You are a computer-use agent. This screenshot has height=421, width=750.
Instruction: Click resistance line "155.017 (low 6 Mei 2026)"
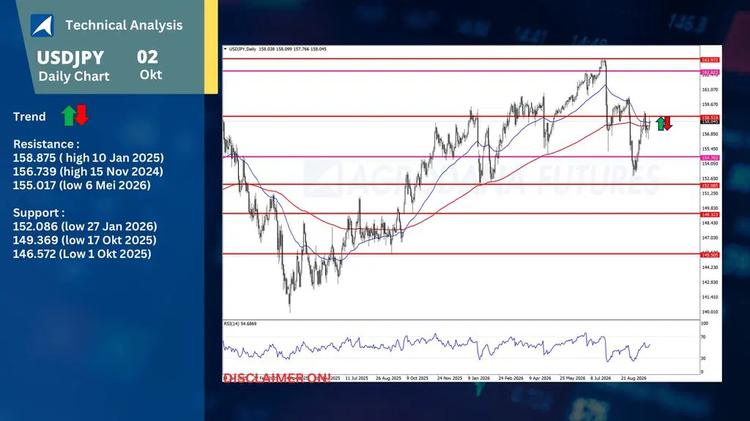click(82, 185)
